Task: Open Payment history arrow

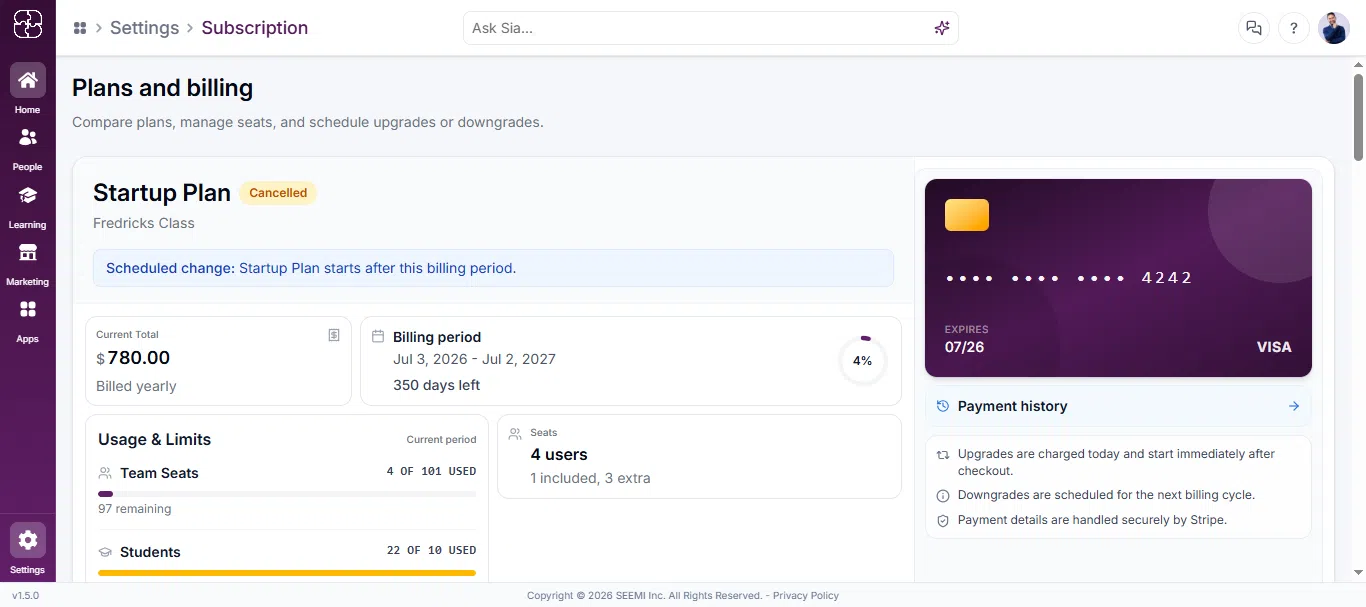Action: 1294,406
